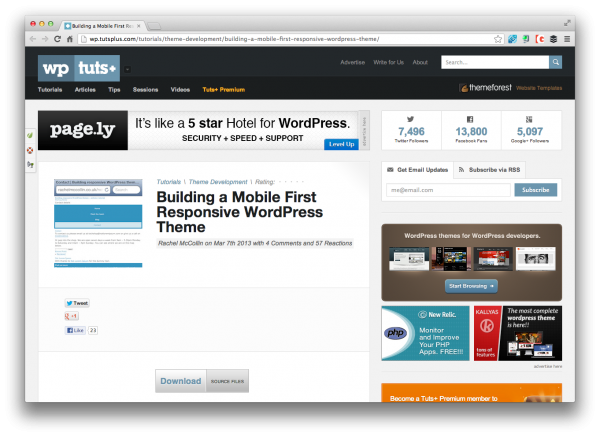The width and height of the screenshot is (600, 437).
Task: Open Google+ followers count 5,097
Action: coord(530,130)
